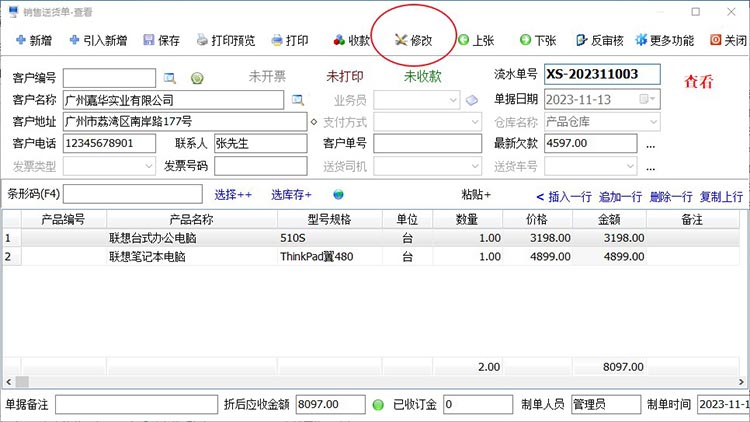Click the 型号规格 column header
750x422 pixels.
click(330, 220)
